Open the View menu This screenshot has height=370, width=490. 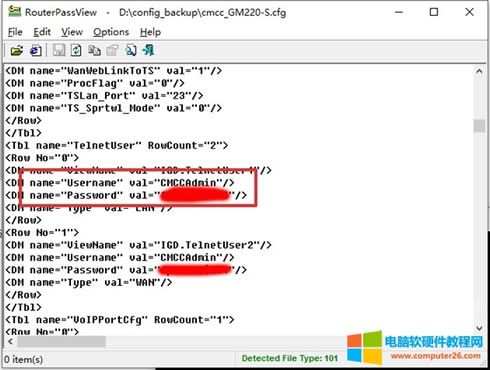[x=72, y=32]
